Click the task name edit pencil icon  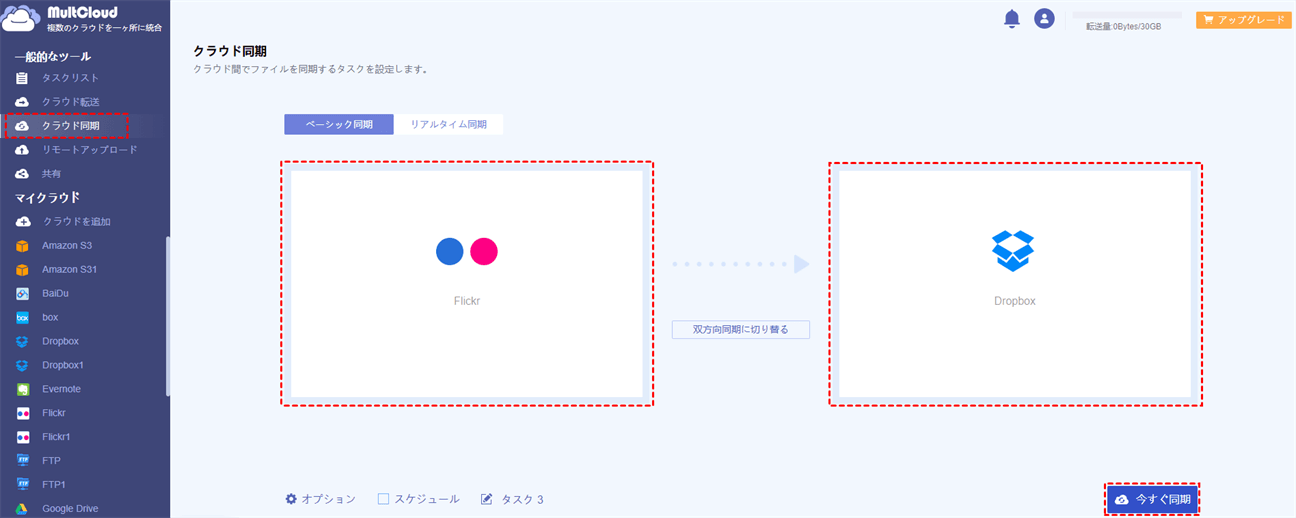pos(487,499)
